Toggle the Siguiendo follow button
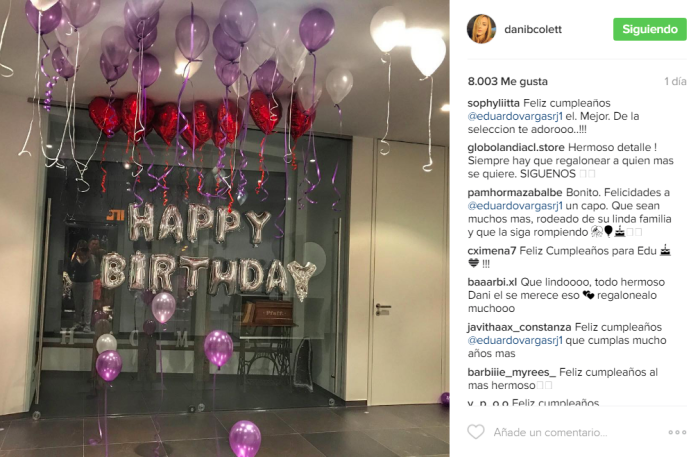The width and height of the screenshot is (687, 459). pos(650,29)
